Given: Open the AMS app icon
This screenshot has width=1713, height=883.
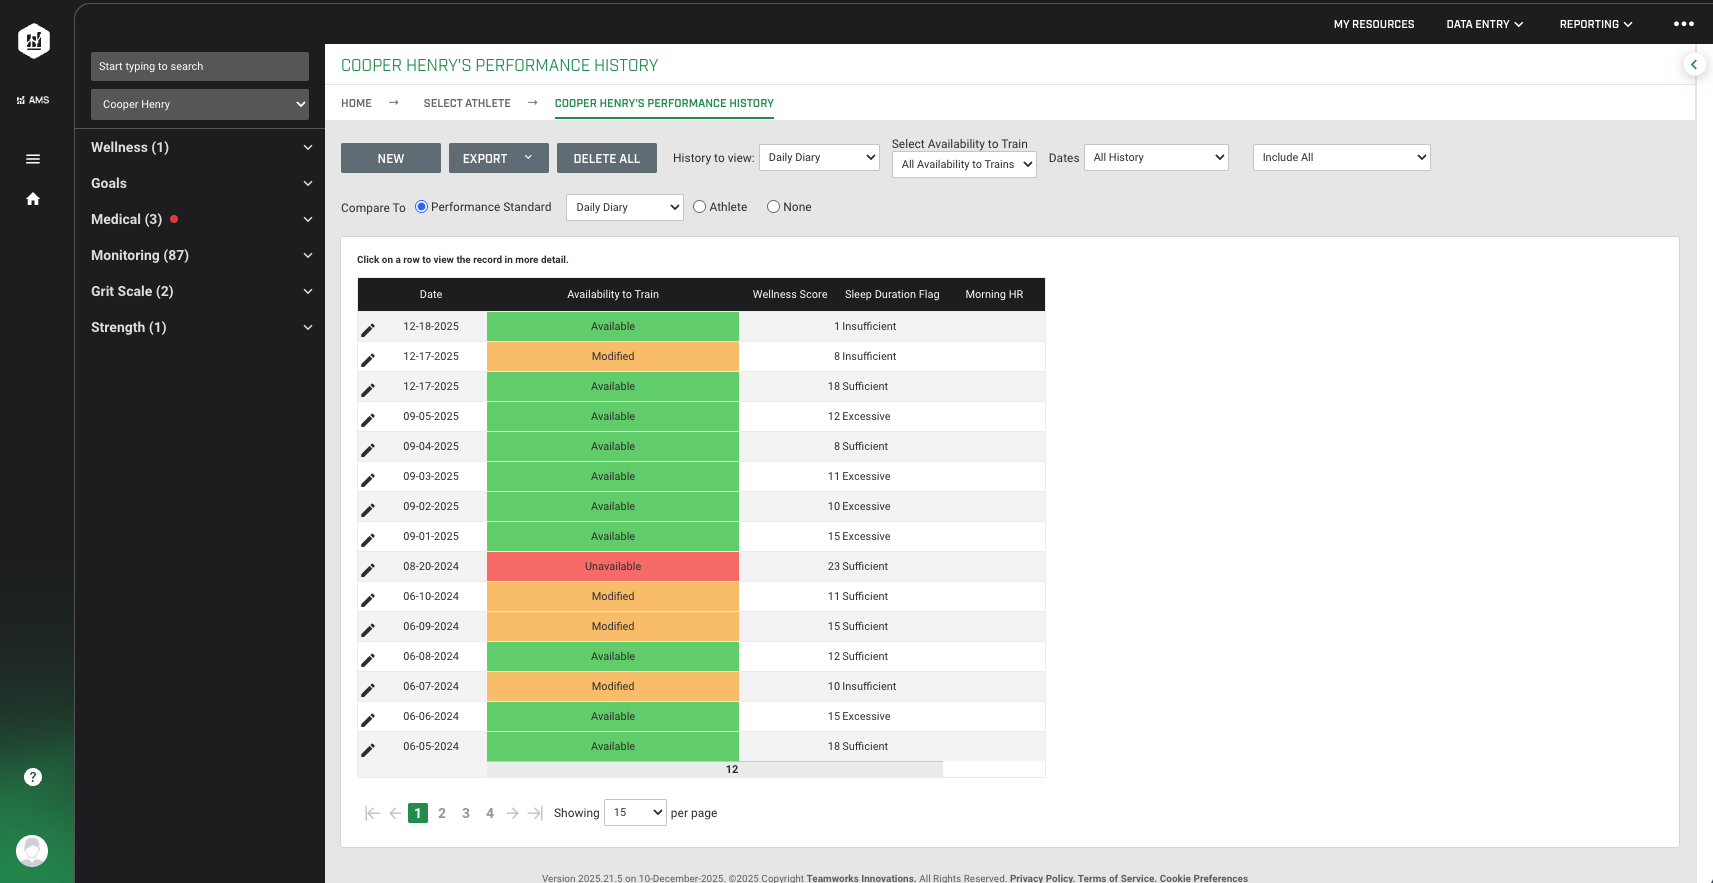Looking at the screenshot, I should click(33, 100).
